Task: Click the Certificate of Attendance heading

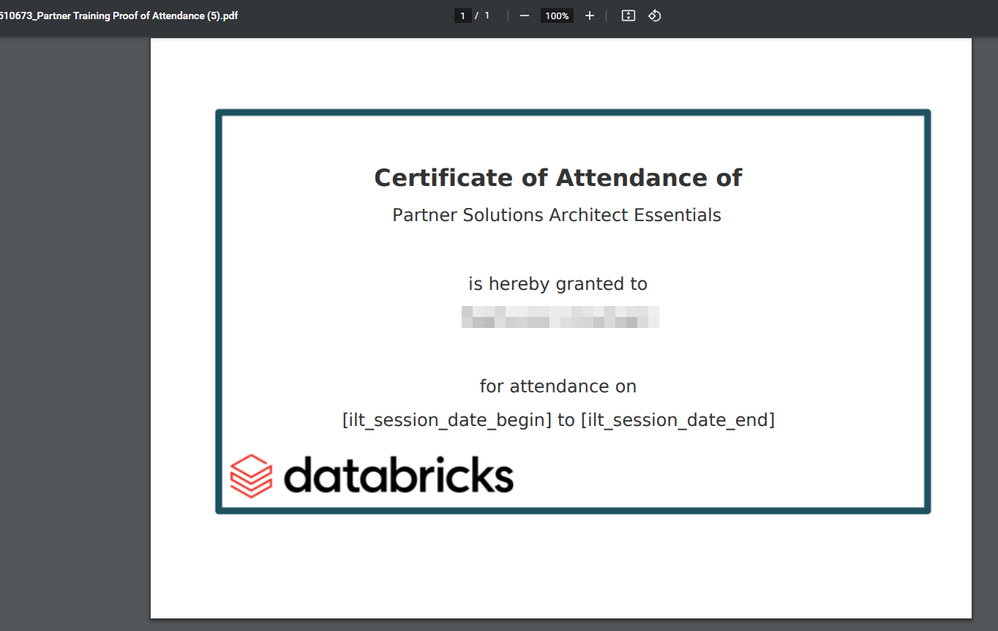Action: point(557,178)
